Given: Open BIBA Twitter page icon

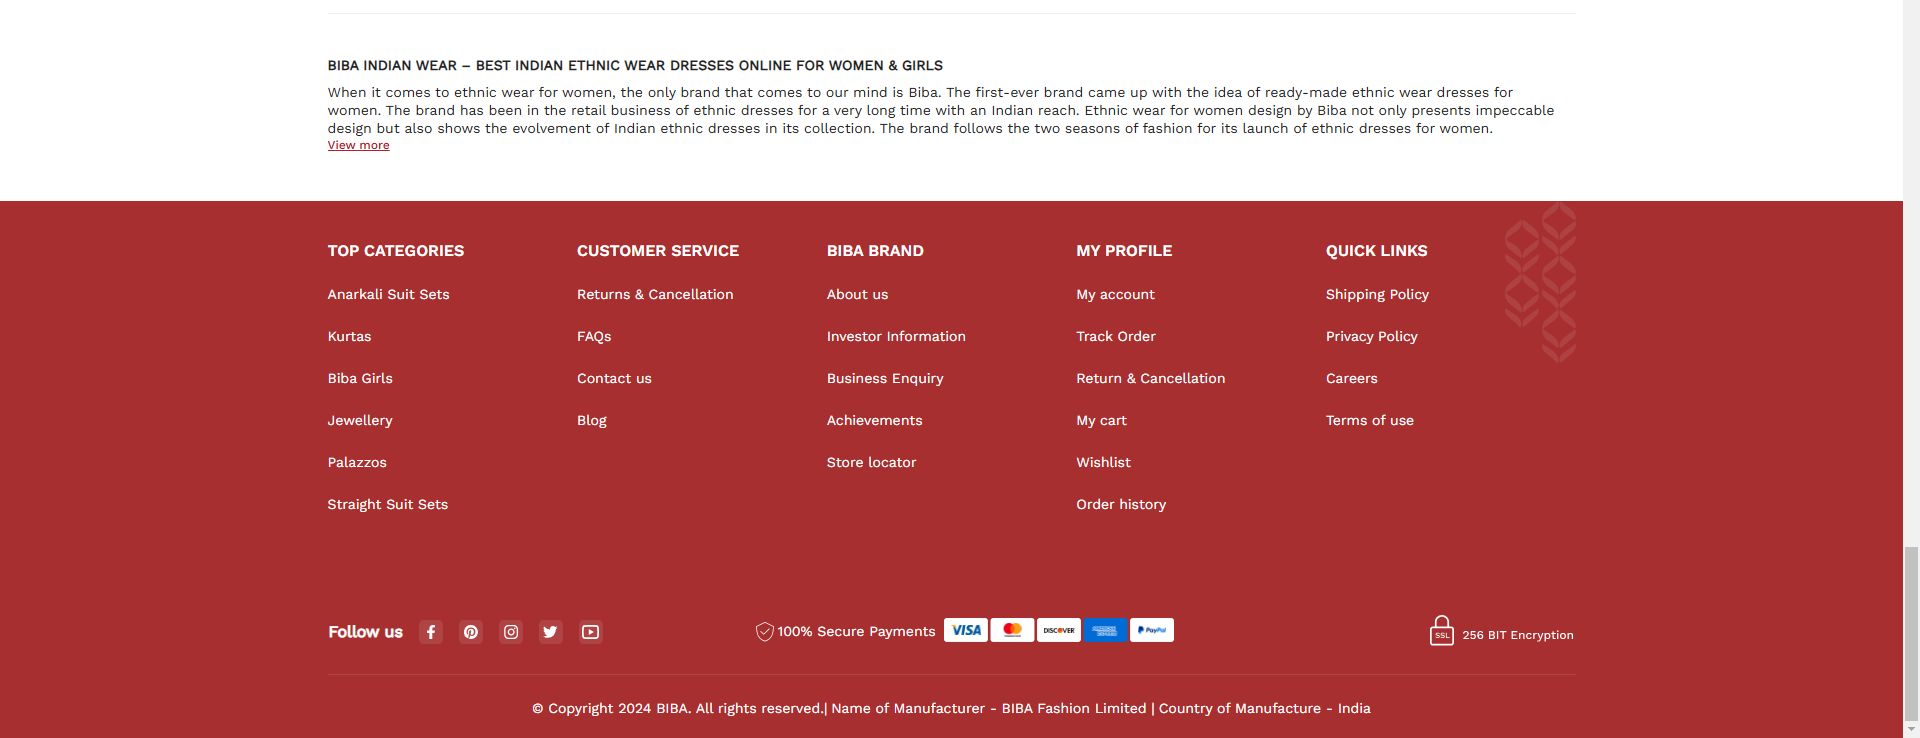Looking at the screenshot, I should tap(550, 632).
